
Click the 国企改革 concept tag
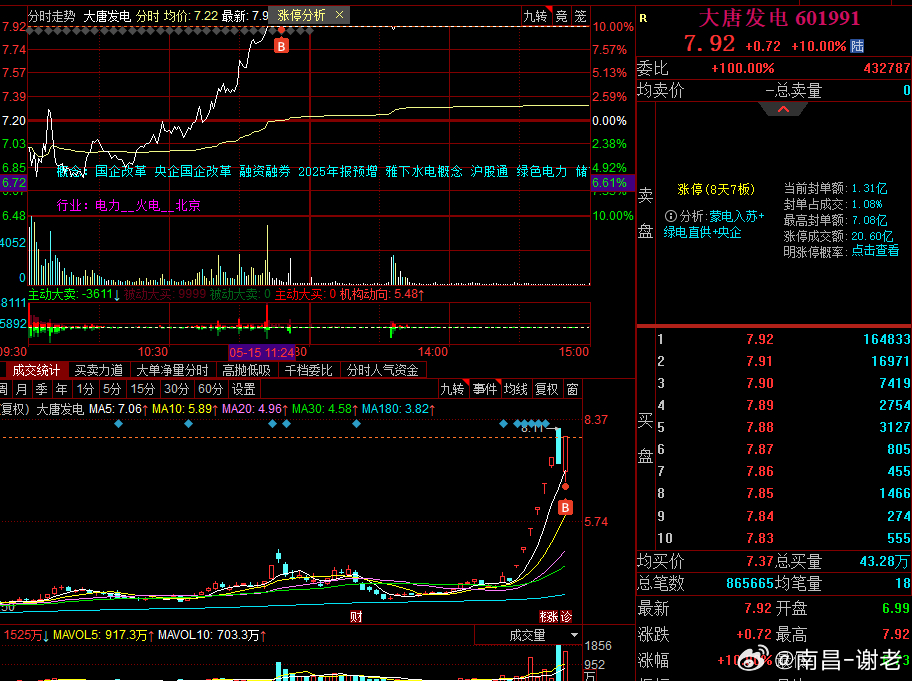(120, 171)
